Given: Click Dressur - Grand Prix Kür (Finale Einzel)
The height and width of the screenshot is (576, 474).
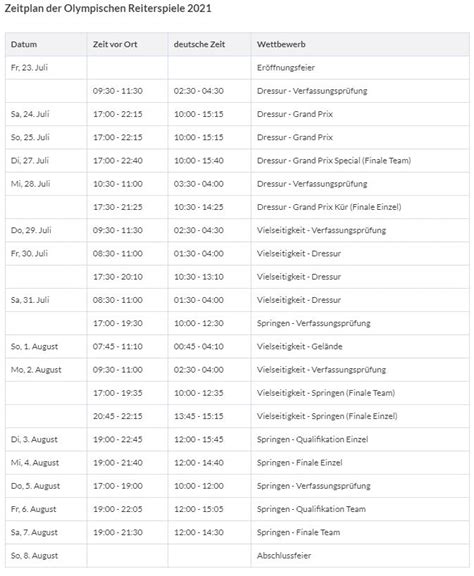Looking at the screenshot, I should point(329,207).
